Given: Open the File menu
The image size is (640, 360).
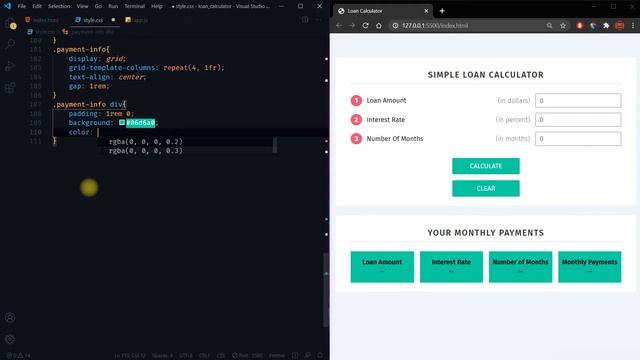Looking at the screenshot, I should 22,6.
